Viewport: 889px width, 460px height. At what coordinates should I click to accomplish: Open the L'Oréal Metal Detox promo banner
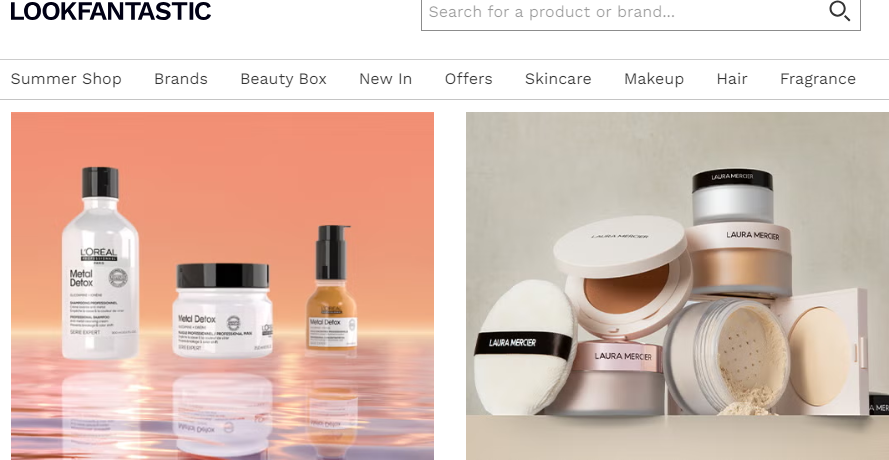tap(222, 286)
